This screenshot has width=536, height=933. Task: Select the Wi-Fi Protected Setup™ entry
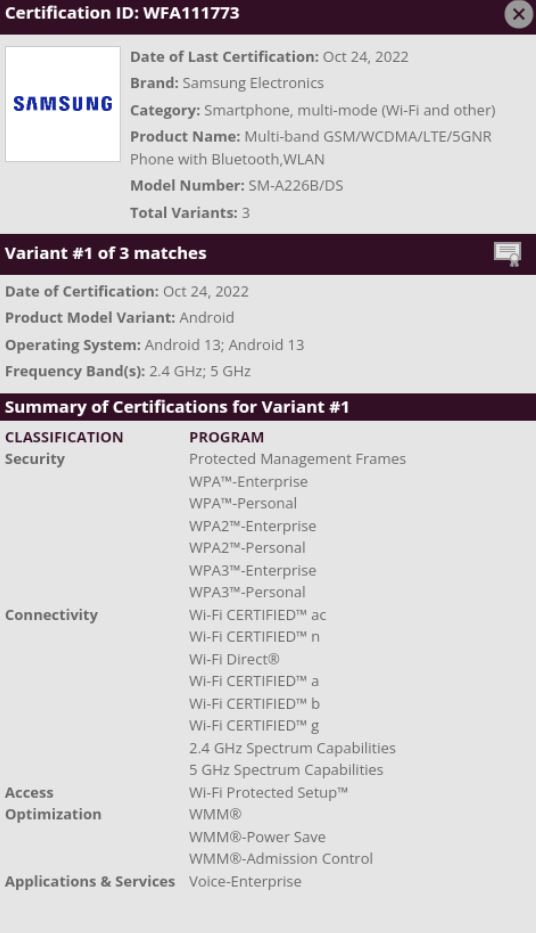click(x=268, y=793)
